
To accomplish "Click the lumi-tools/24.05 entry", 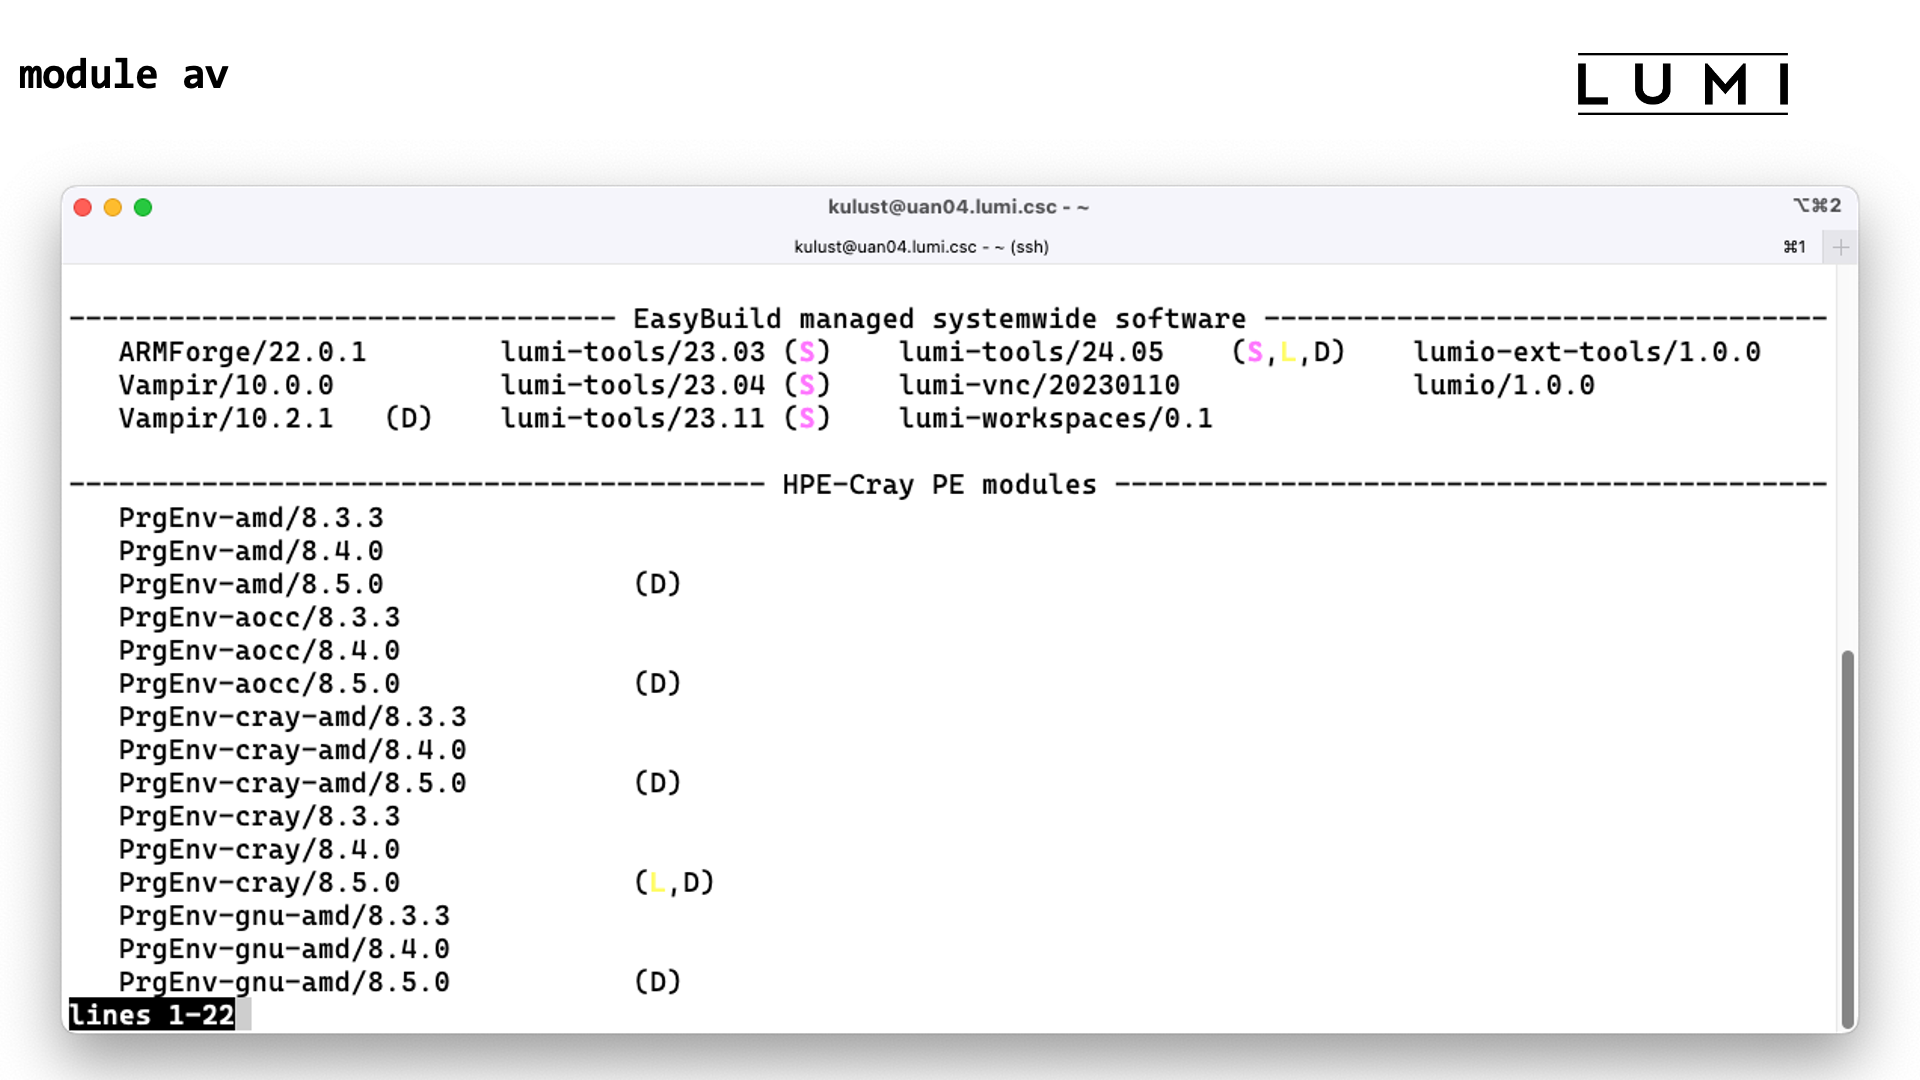I will click(1031, 352).
